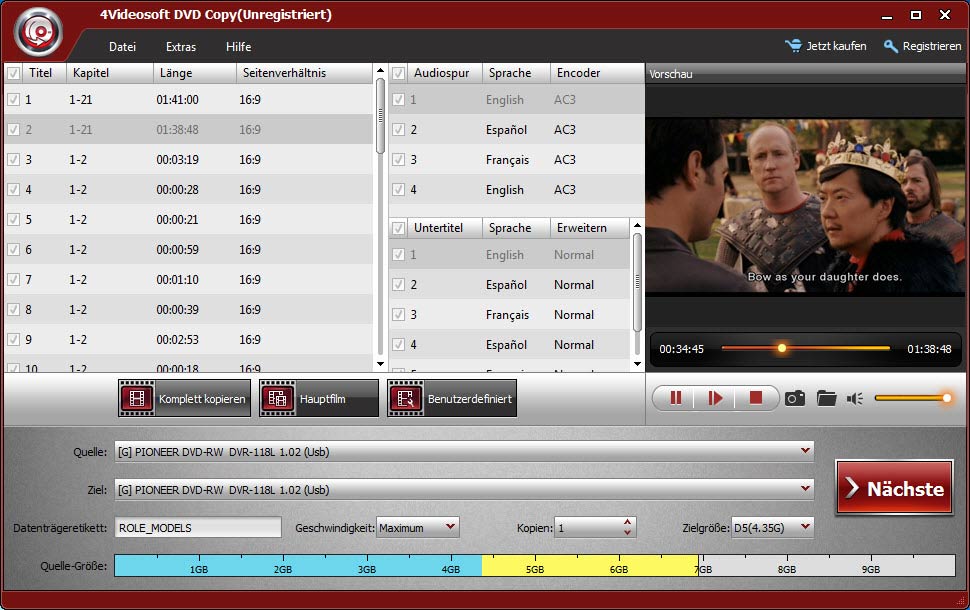Take a snapshot with the camera icon
Viewport: 970px width, 610px height.
coord(795,398)
